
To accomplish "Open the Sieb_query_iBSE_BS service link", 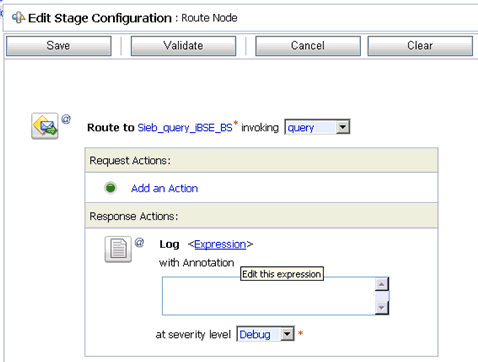I will (185, 128).
